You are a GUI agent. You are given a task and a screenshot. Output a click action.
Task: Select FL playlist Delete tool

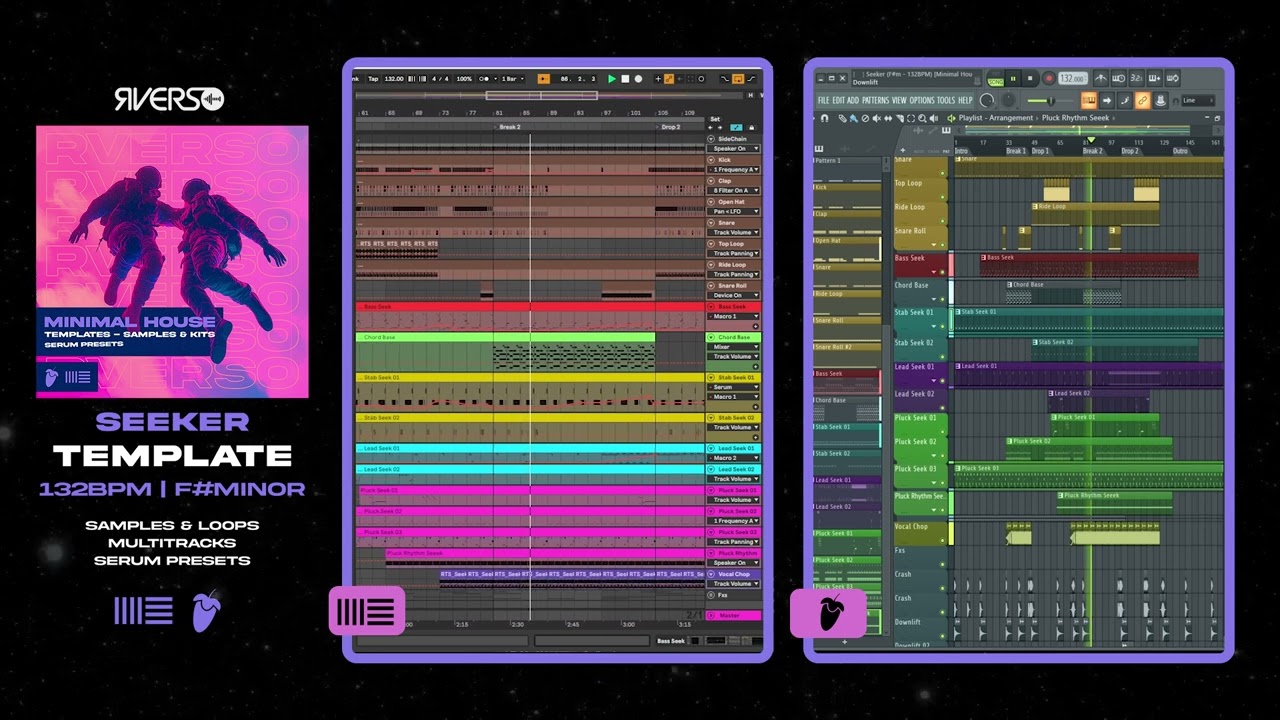click(865, 118)
